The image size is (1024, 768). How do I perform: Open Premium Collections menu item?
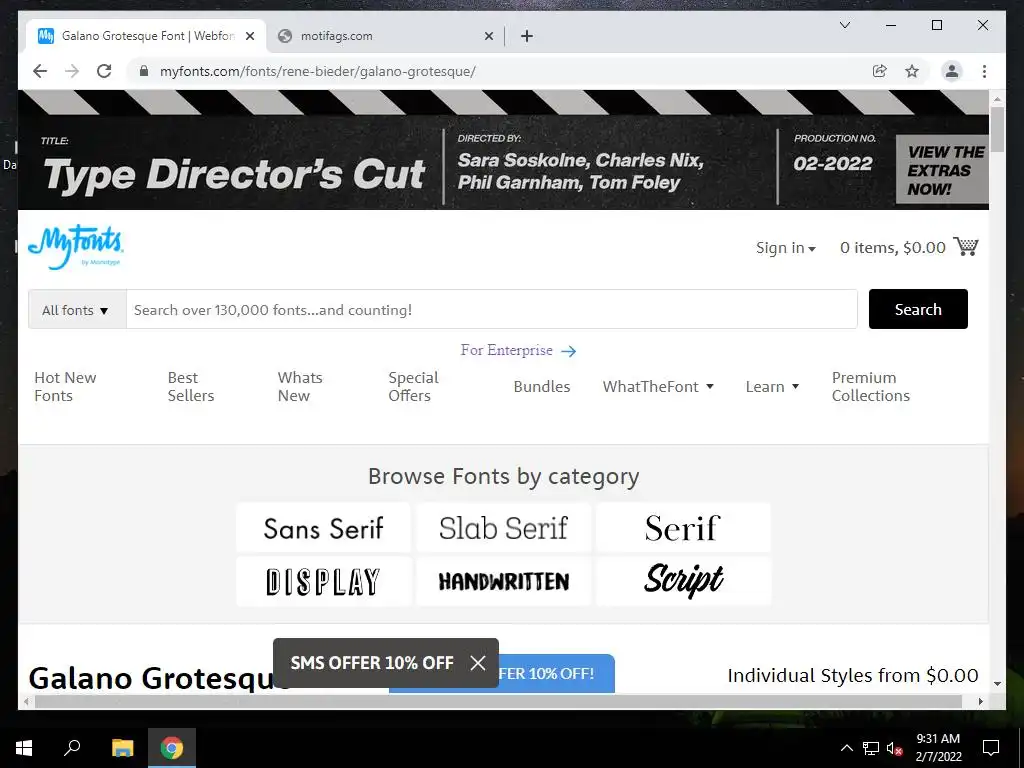click(871, 387)
